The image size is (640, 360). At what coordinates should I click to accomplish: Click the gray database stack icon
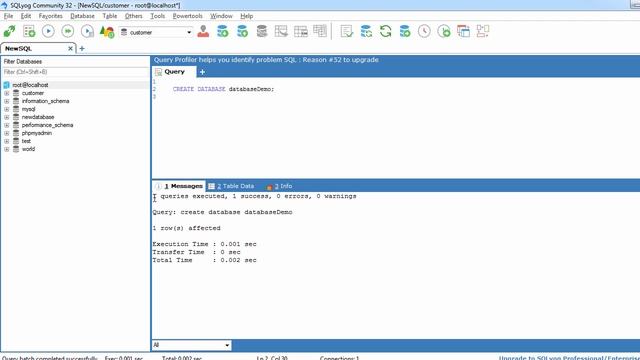tap(262, 31)
